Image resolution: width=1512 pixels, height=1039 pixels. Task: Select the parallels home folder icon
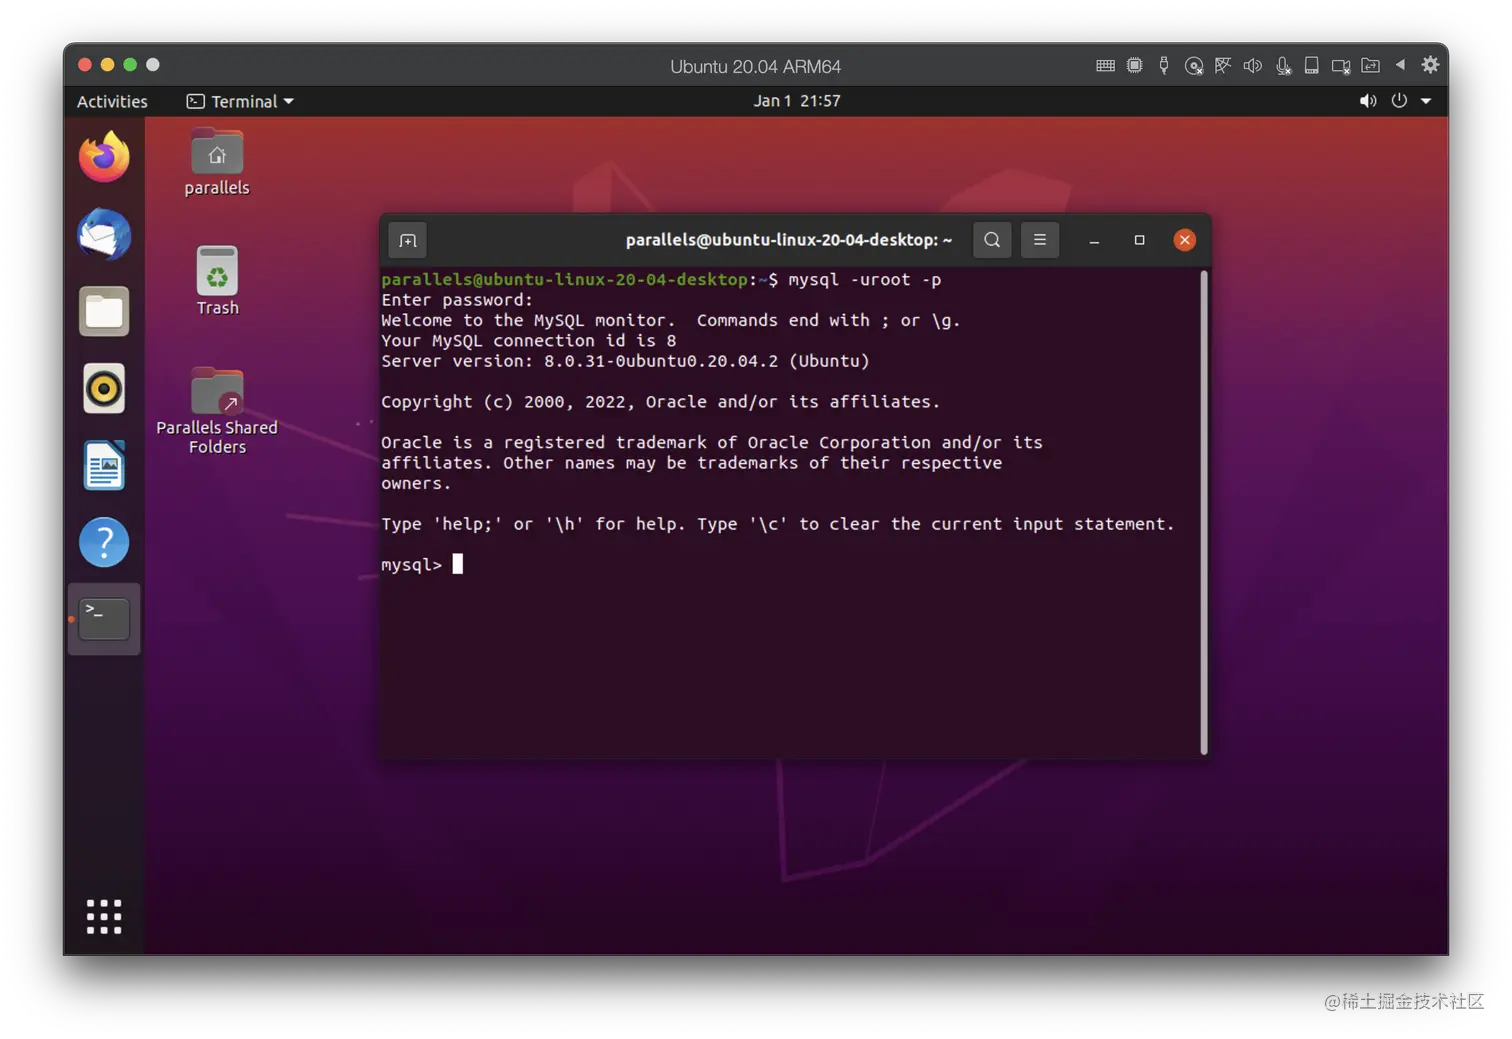point(217,162)
